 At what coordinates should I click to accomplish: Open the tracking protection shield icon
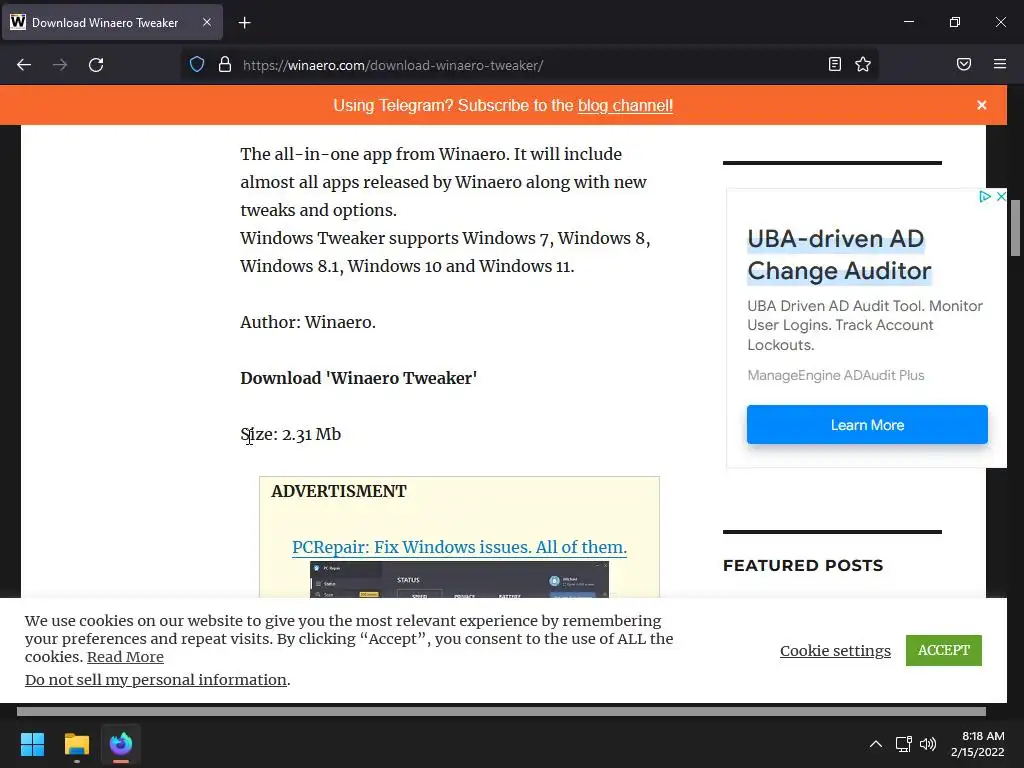(197, 65)
